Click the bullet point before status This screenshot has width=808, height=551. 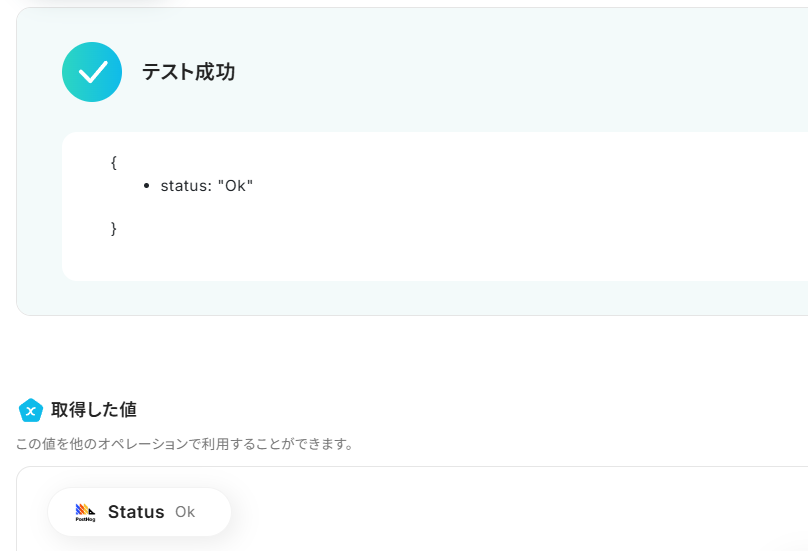coord(147,187)
